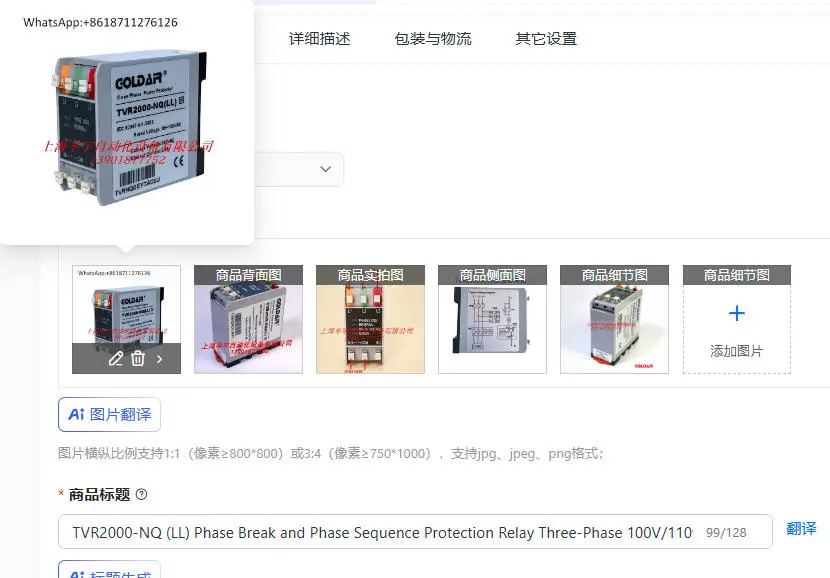This screenshot has width=830, height=578.
Task: Click the 翻译 link beside title field
Action: pos(801,529)
